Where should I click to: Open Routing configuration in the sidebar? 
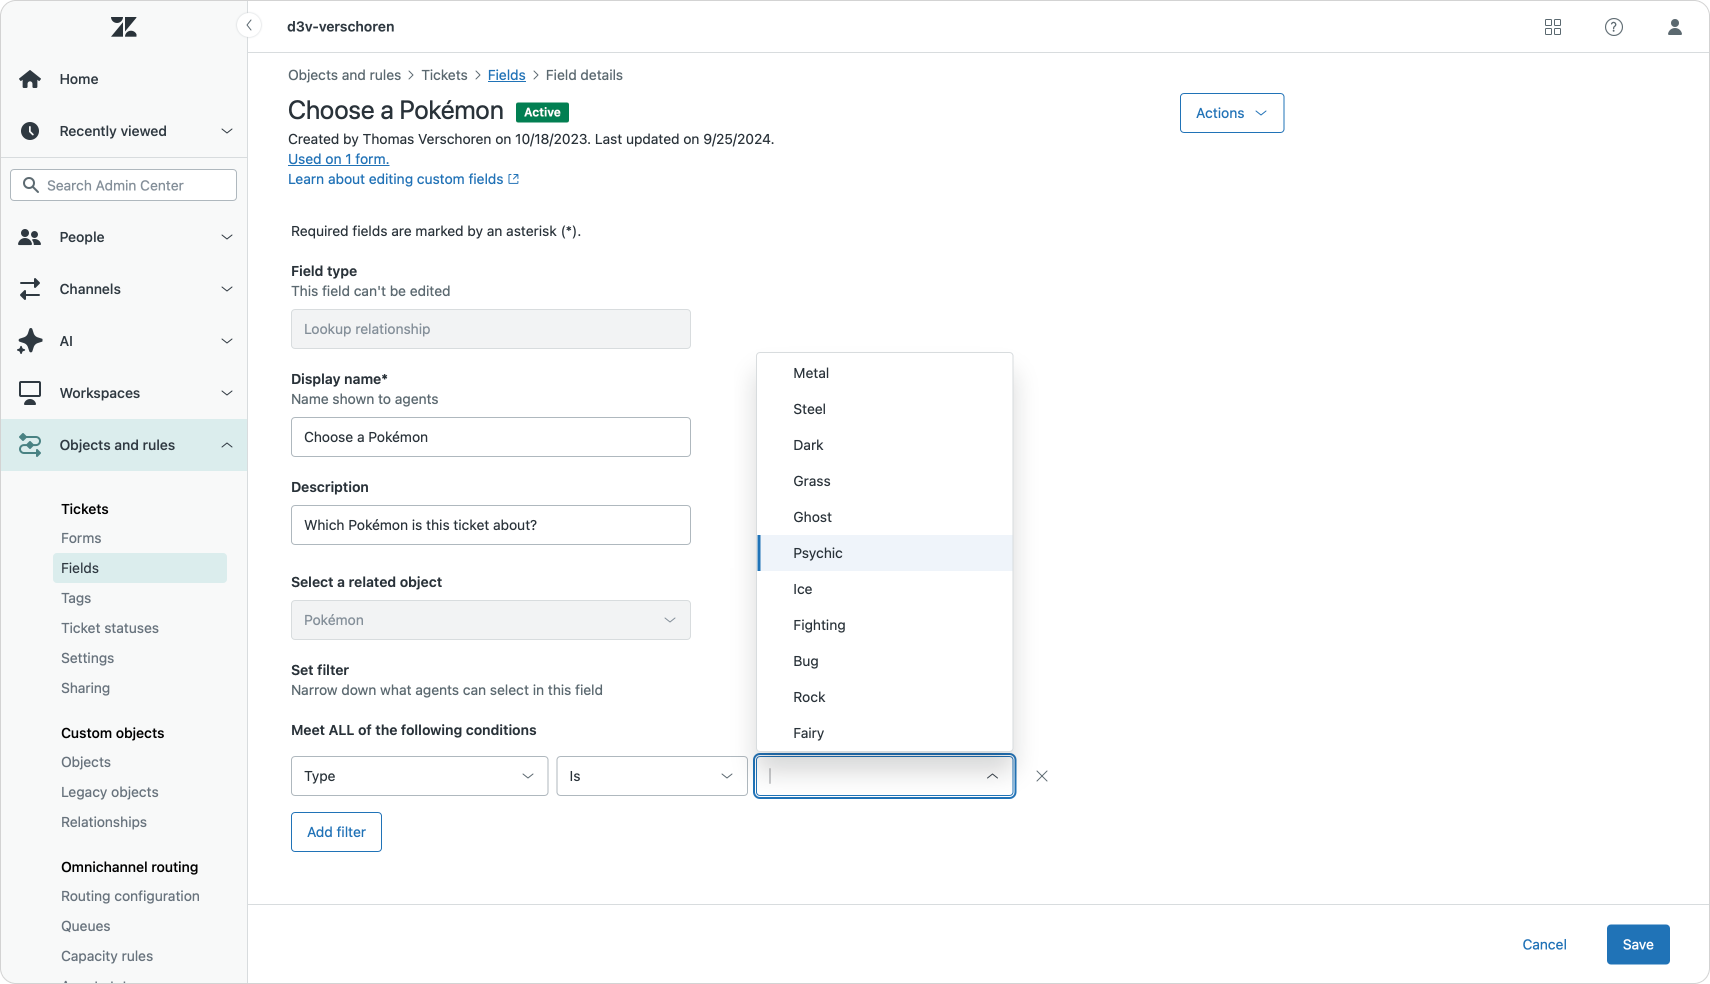point(130,896)
